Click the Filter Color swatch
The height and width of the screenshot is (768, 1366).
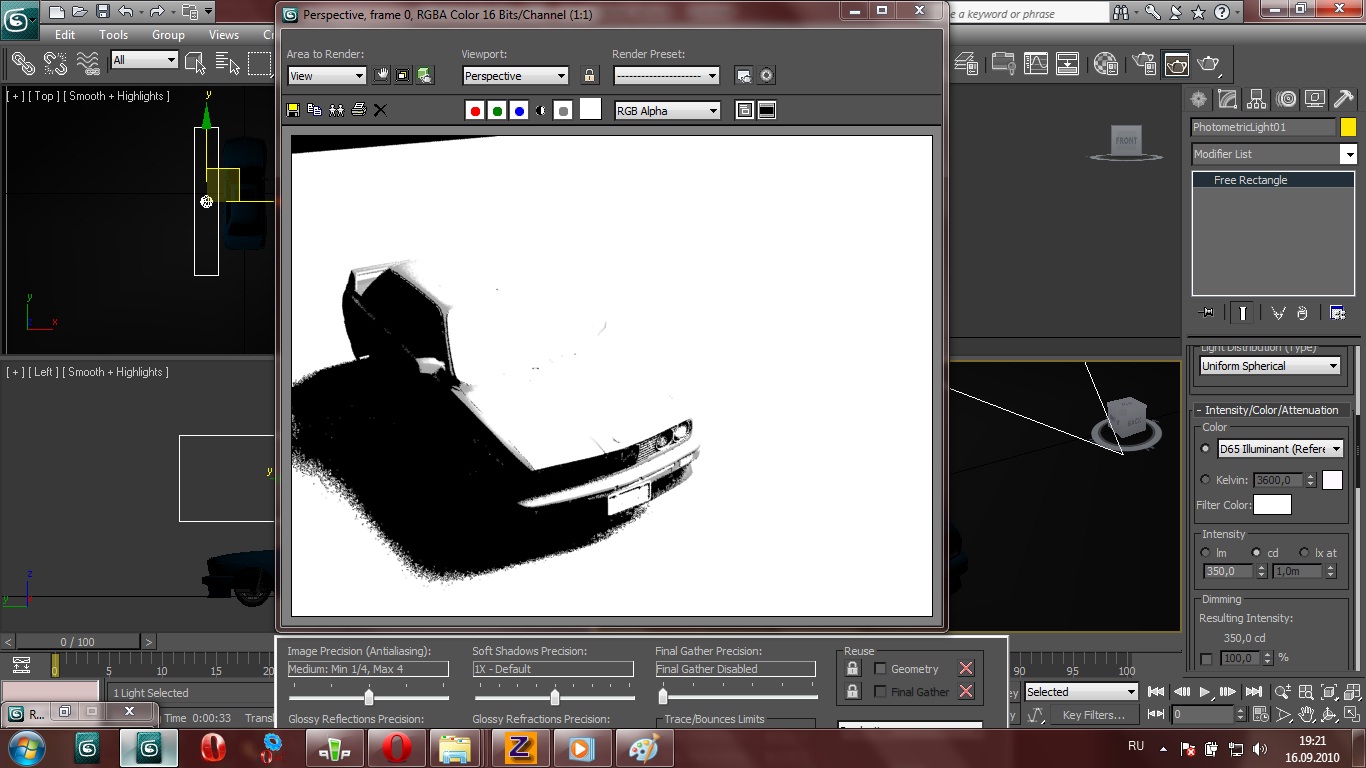tap(1272, 505)
